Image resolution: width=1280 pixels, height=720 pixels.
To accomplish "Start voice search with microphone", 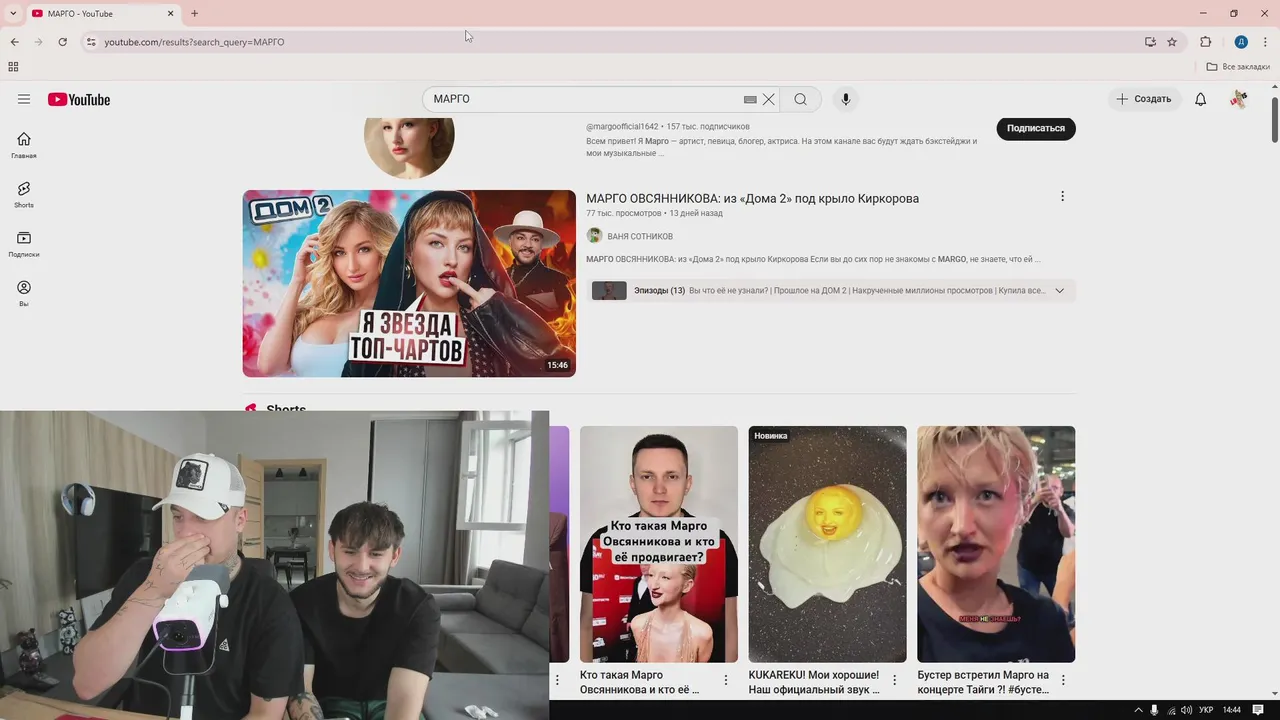I will [x=845, y=99].
